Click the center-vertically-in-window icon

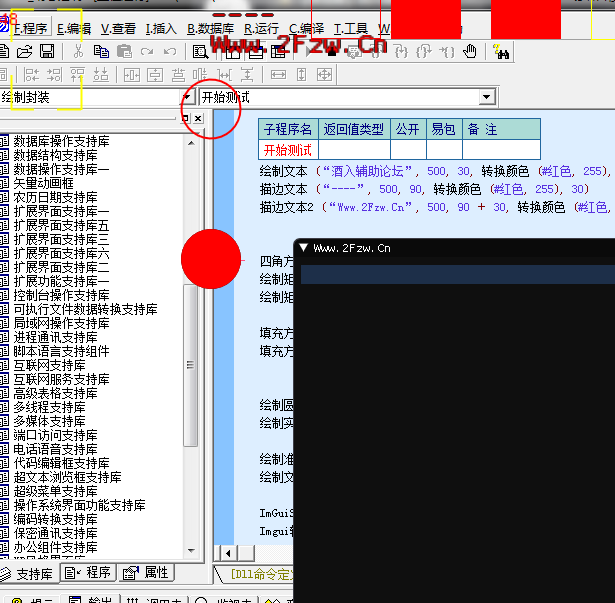155,75
